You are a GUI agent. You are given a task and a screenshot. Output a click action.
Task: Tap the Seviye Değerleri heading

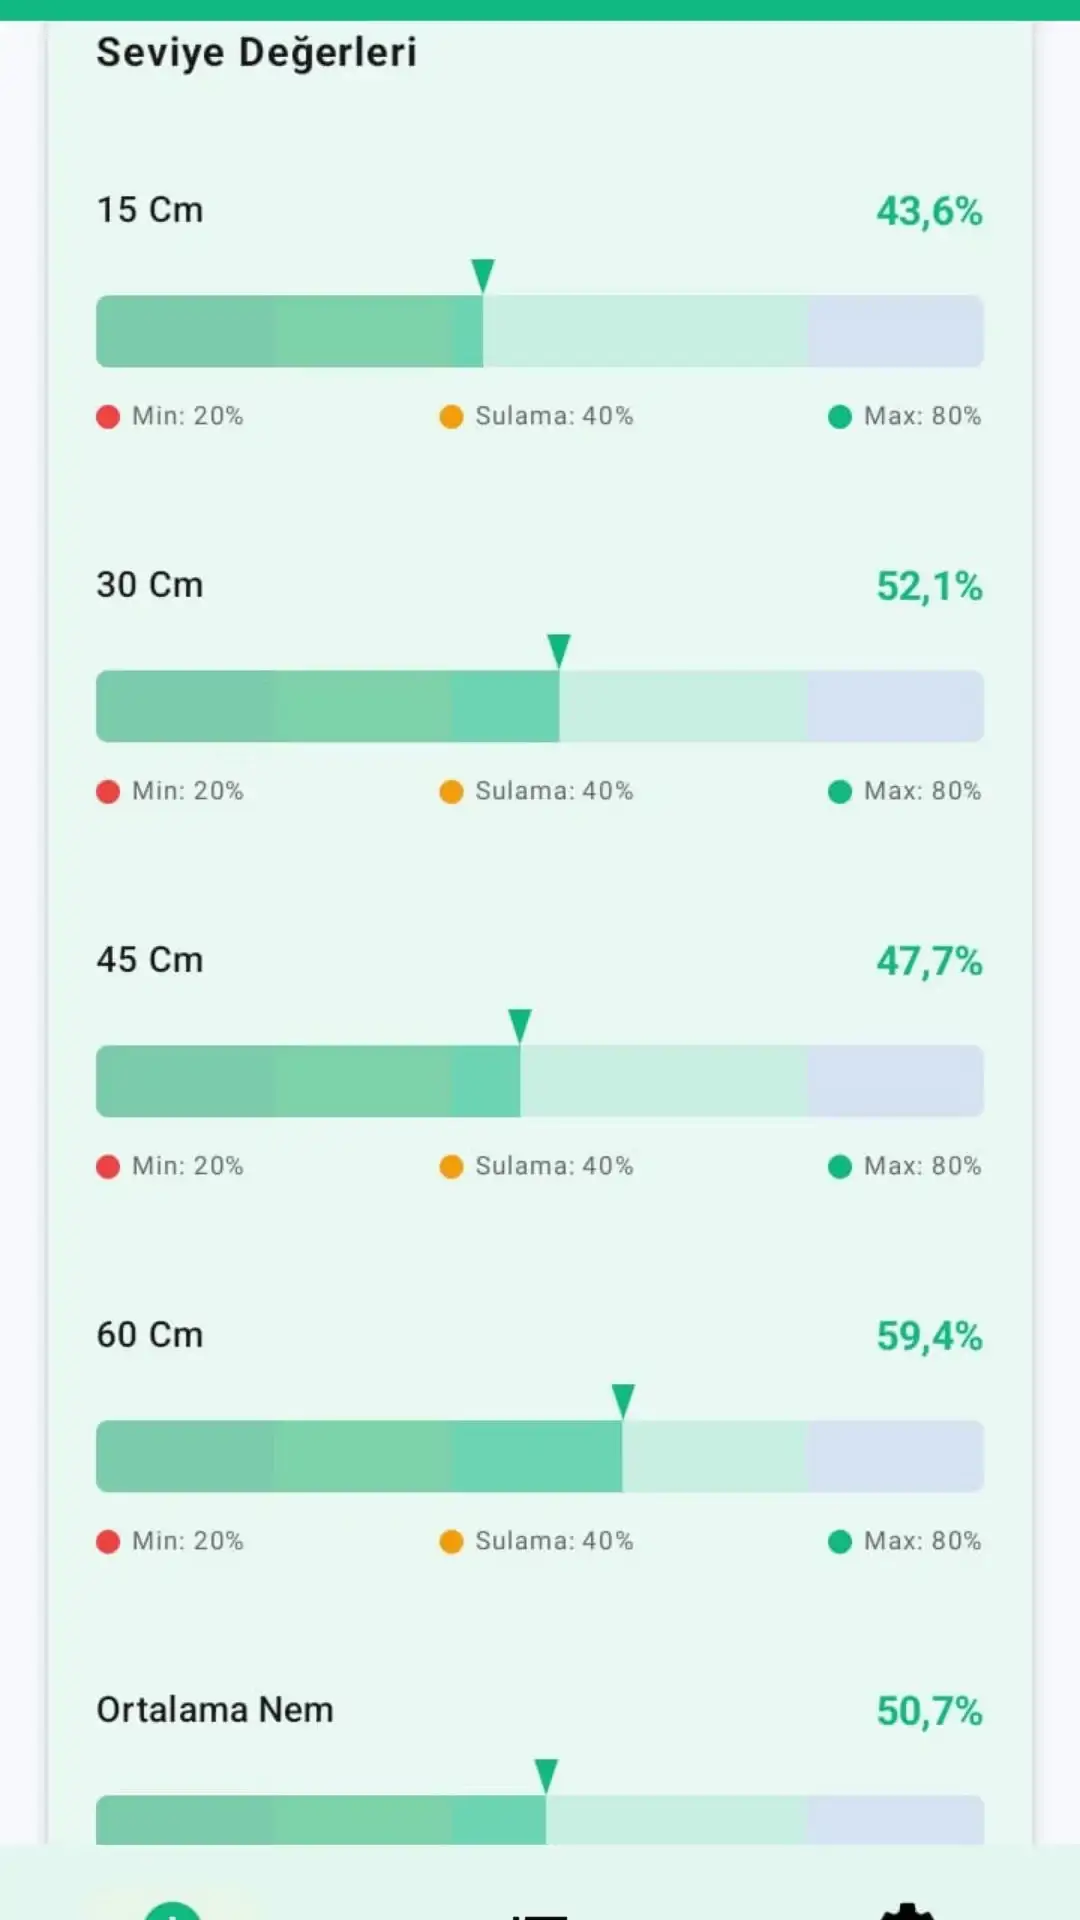coord(256,52)
